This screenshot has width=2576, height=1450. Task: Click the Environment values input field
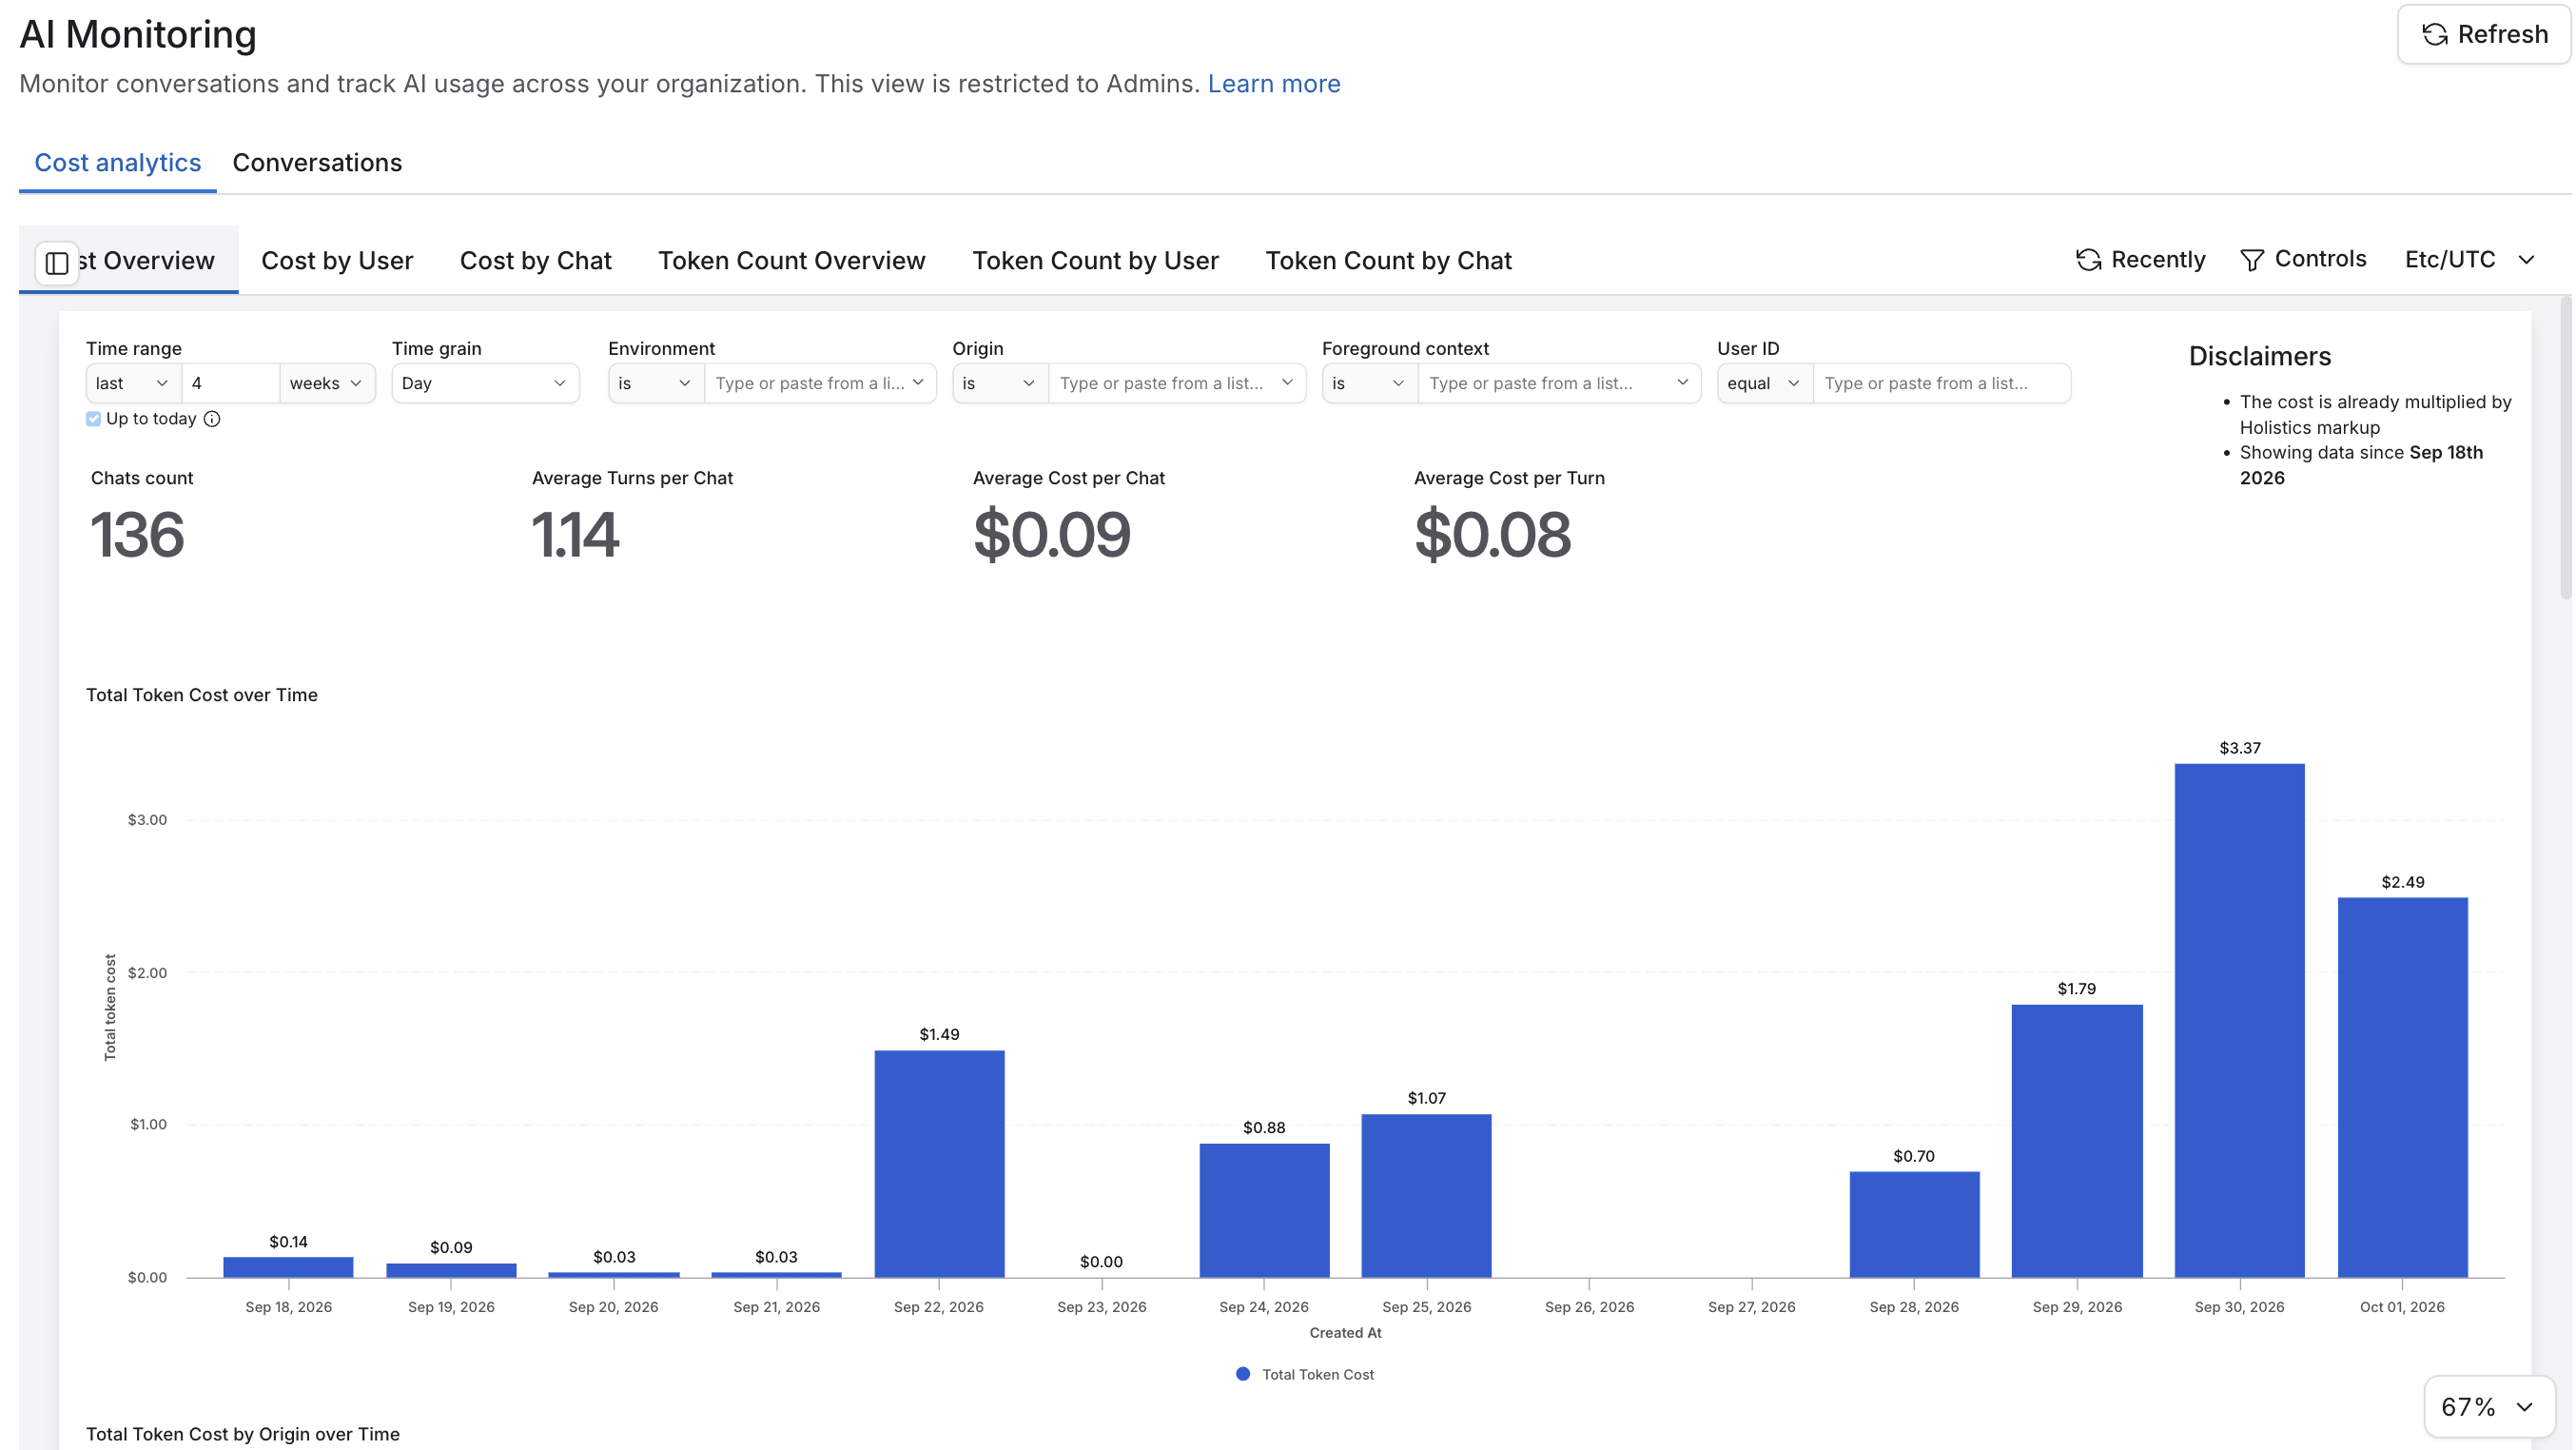click(x=820, y=383)
